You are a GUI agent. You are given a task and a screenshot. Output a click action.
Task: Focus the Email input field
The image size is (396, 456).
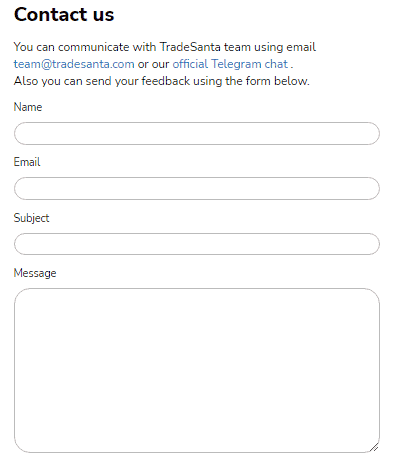coord(197,188)
